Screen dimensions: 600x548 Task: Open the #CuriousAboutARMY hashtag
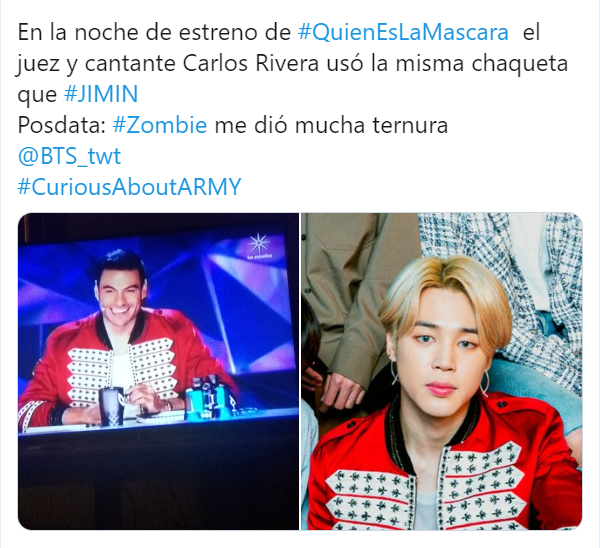[129, 187]
